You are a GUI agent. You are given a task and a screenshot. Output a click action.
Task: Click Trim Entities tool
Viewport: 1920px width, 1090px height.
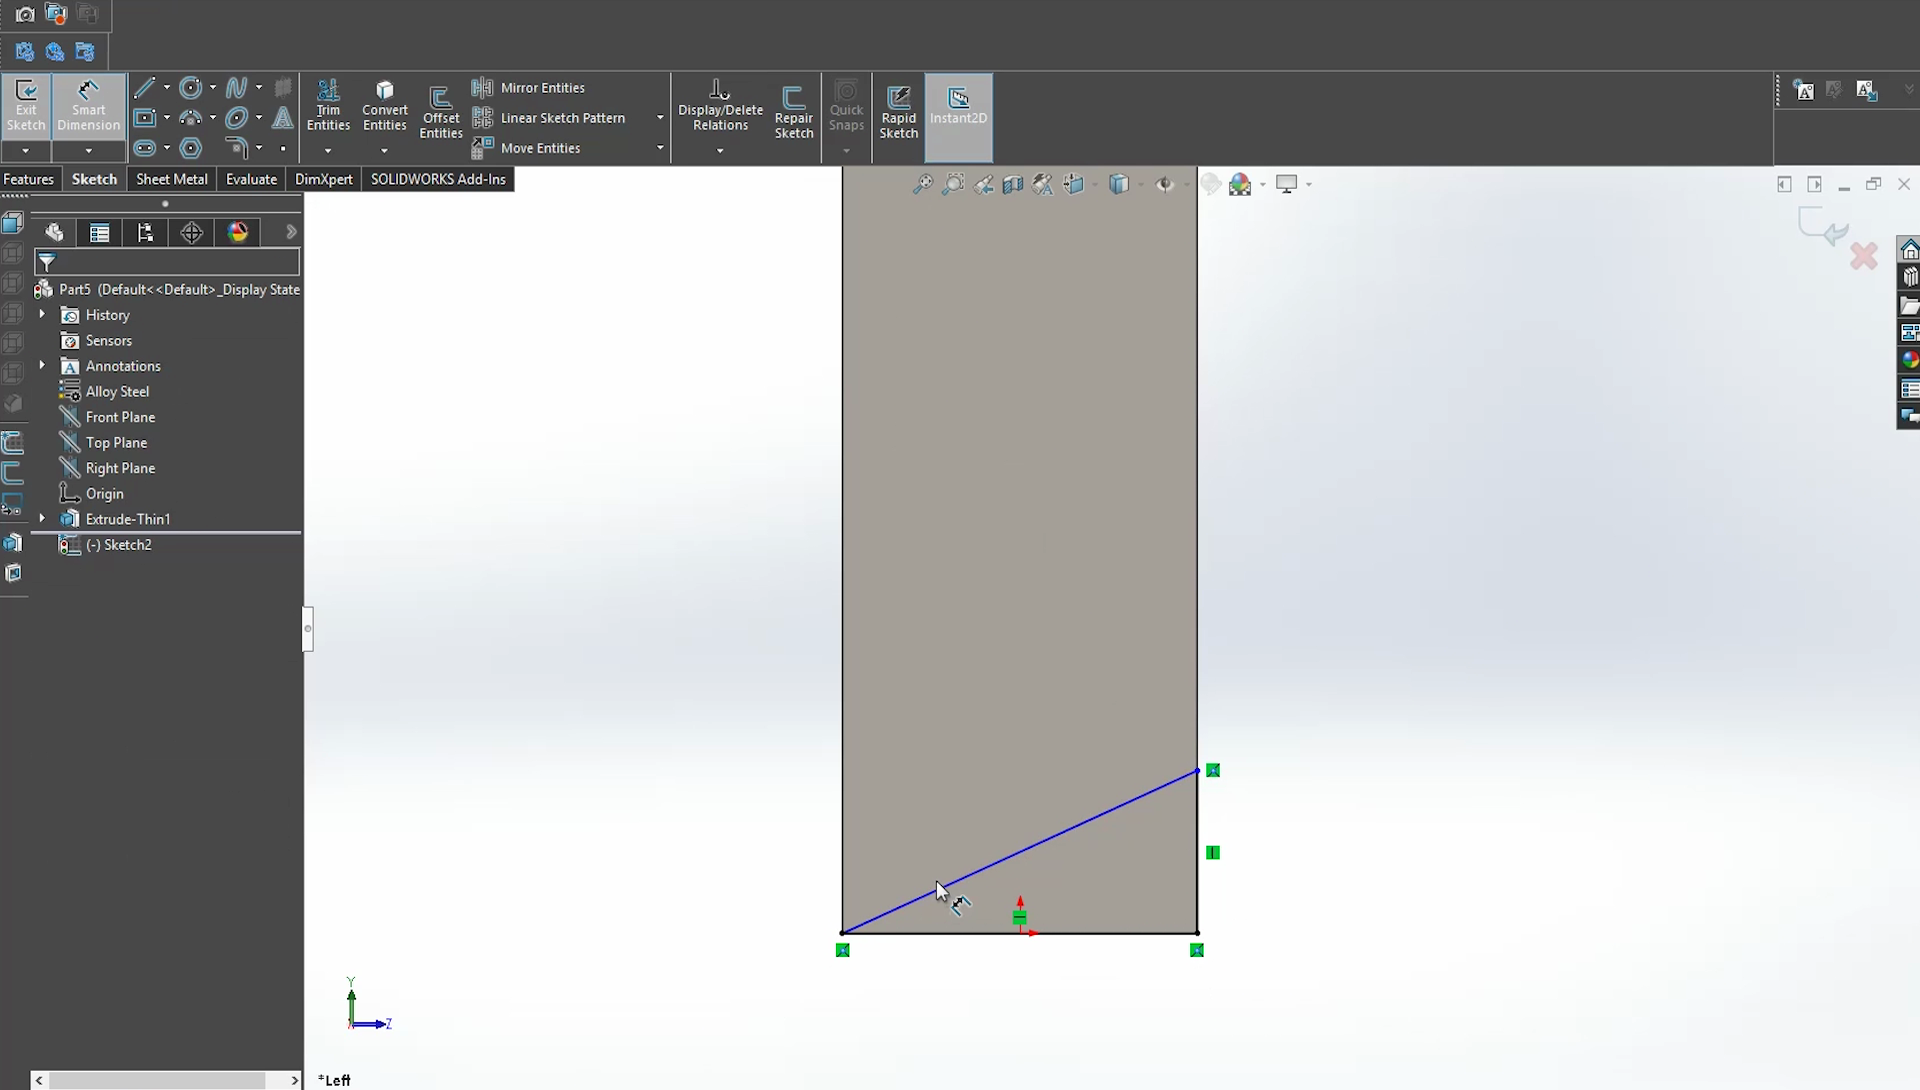tap(328, 106)
